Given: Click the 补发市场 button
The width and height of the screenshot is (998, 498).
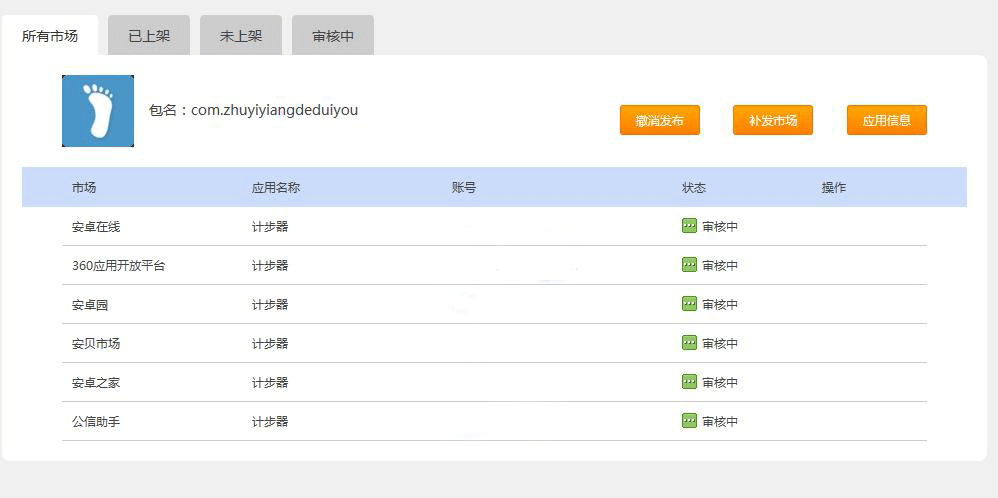Looking at the screenshot, I should coord(773,120).
